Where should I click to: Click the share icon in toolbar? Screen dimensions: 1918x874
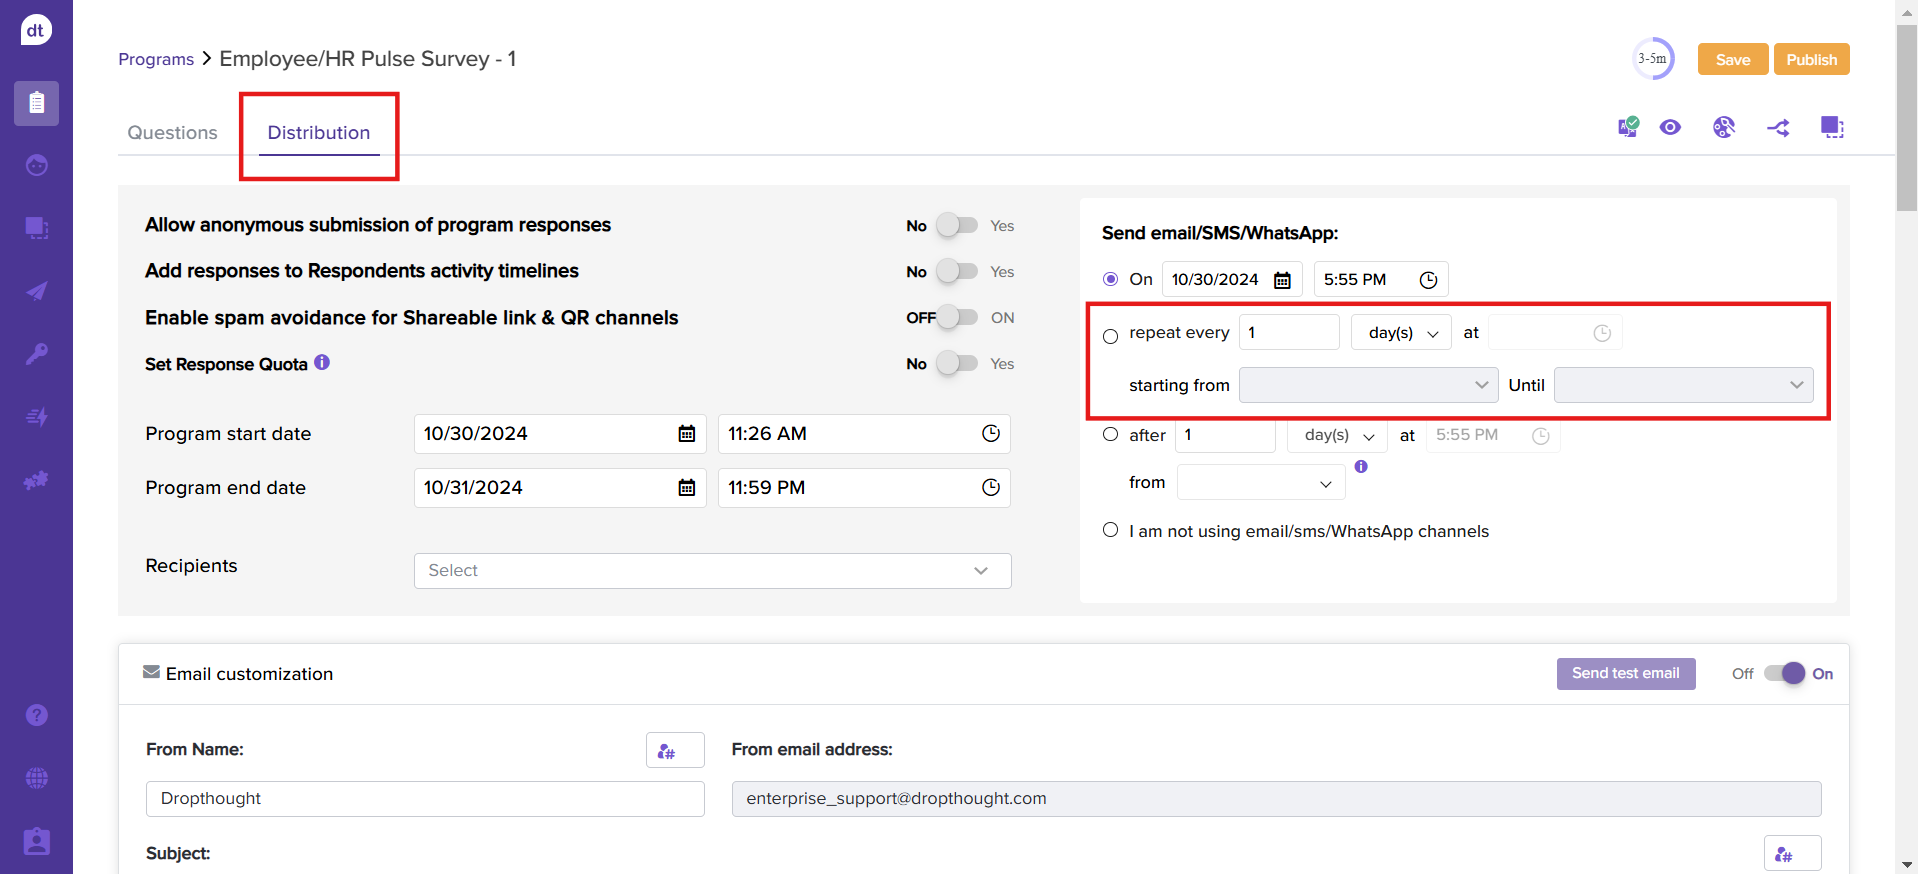tap(1778, 128)
